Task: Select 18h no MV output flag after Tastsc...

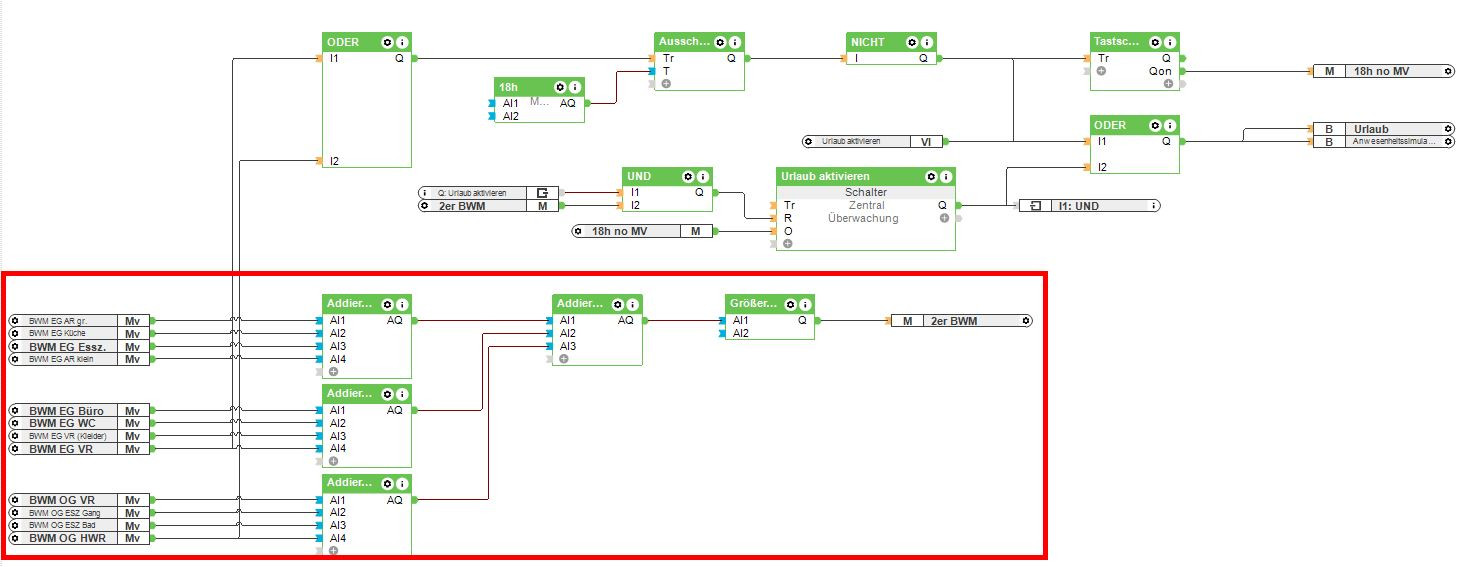Action: tap(1383, 71)
